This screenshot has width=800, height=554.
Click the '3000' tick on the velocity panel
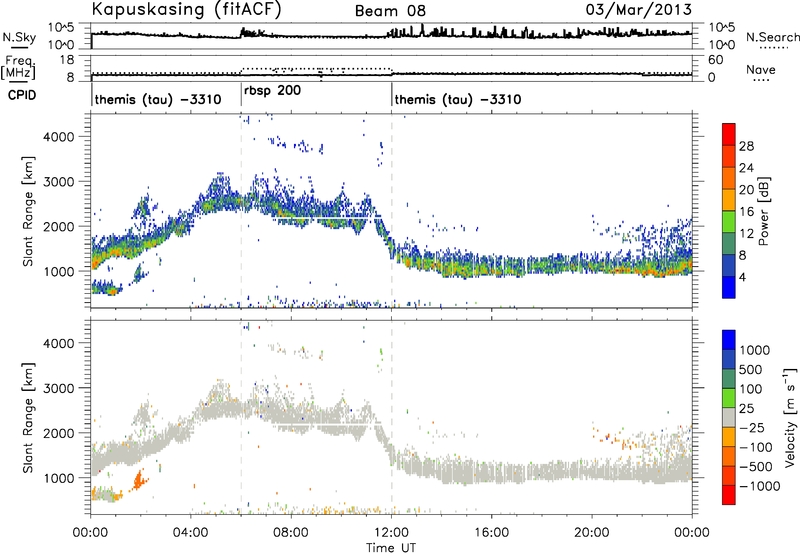59,388
